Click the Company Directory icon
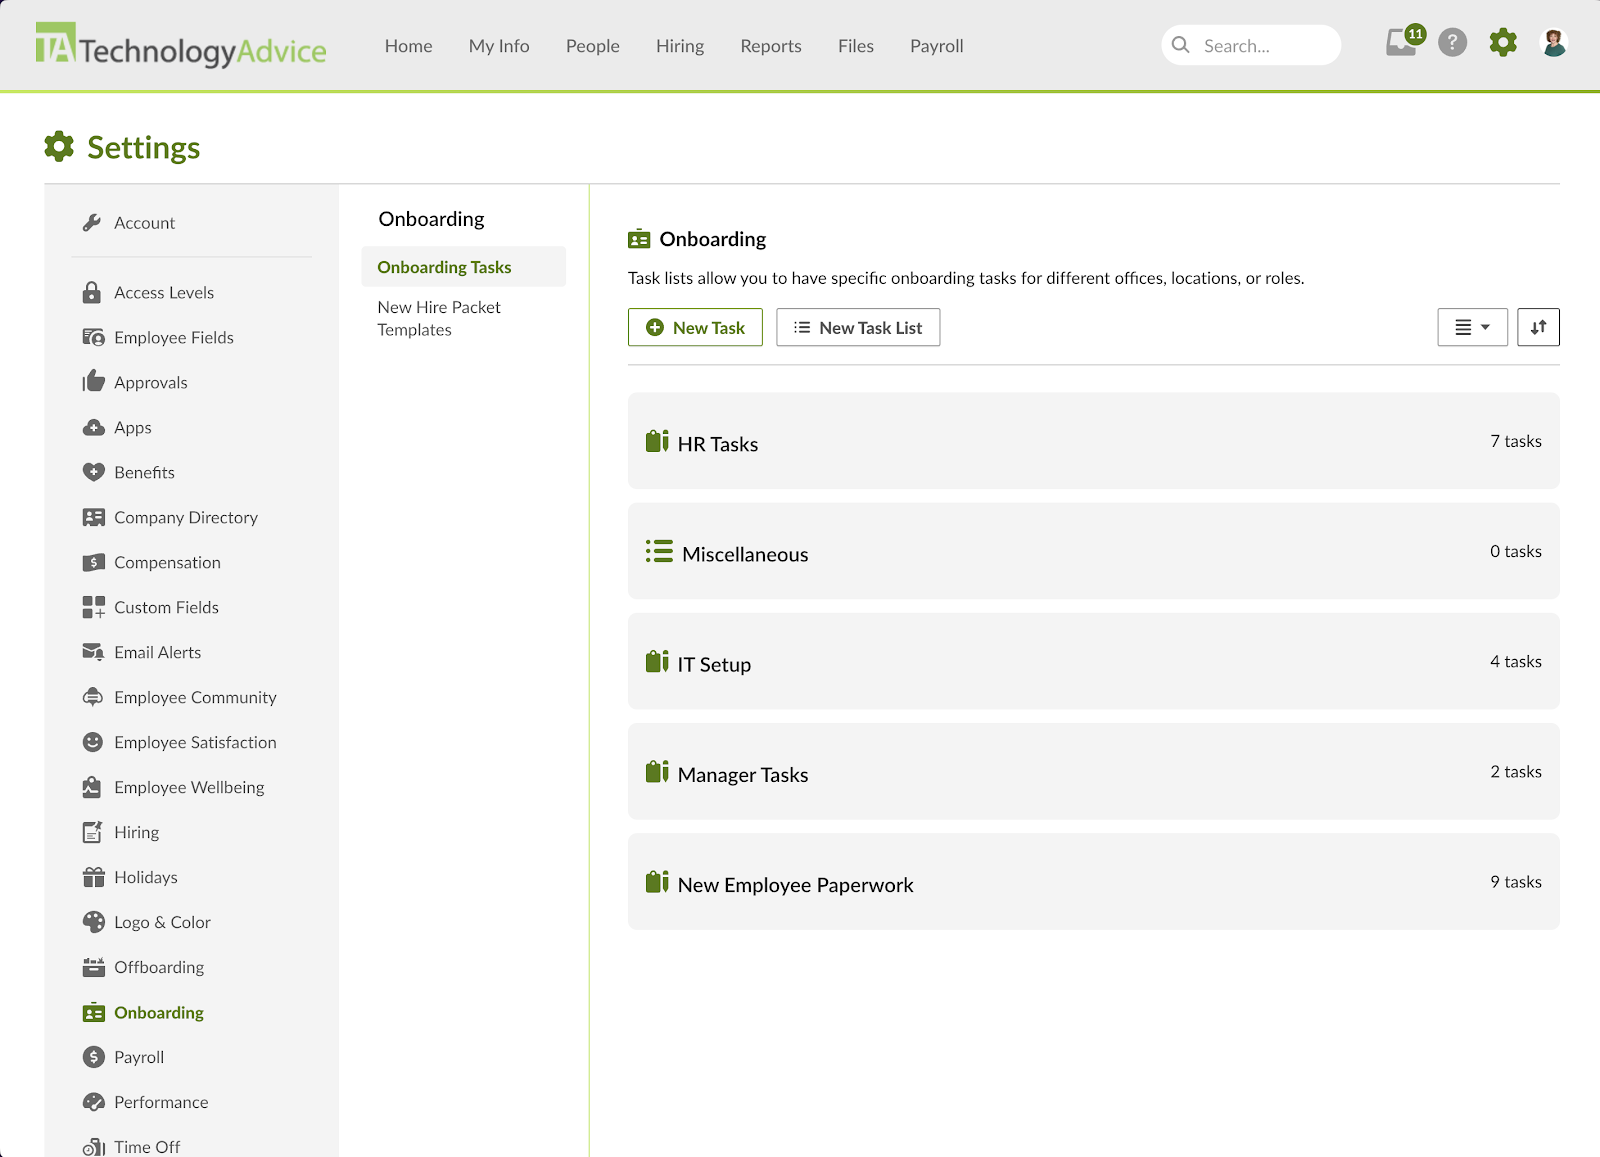 click(93, 517)
